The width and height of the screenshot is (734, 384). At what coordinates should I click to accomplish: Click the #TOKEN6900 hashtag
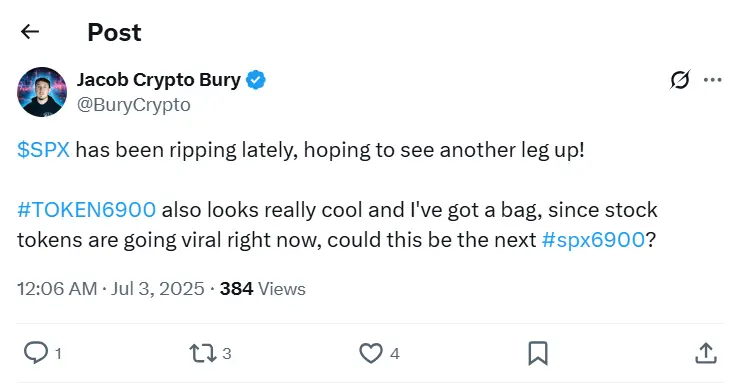tap(86, 210)
